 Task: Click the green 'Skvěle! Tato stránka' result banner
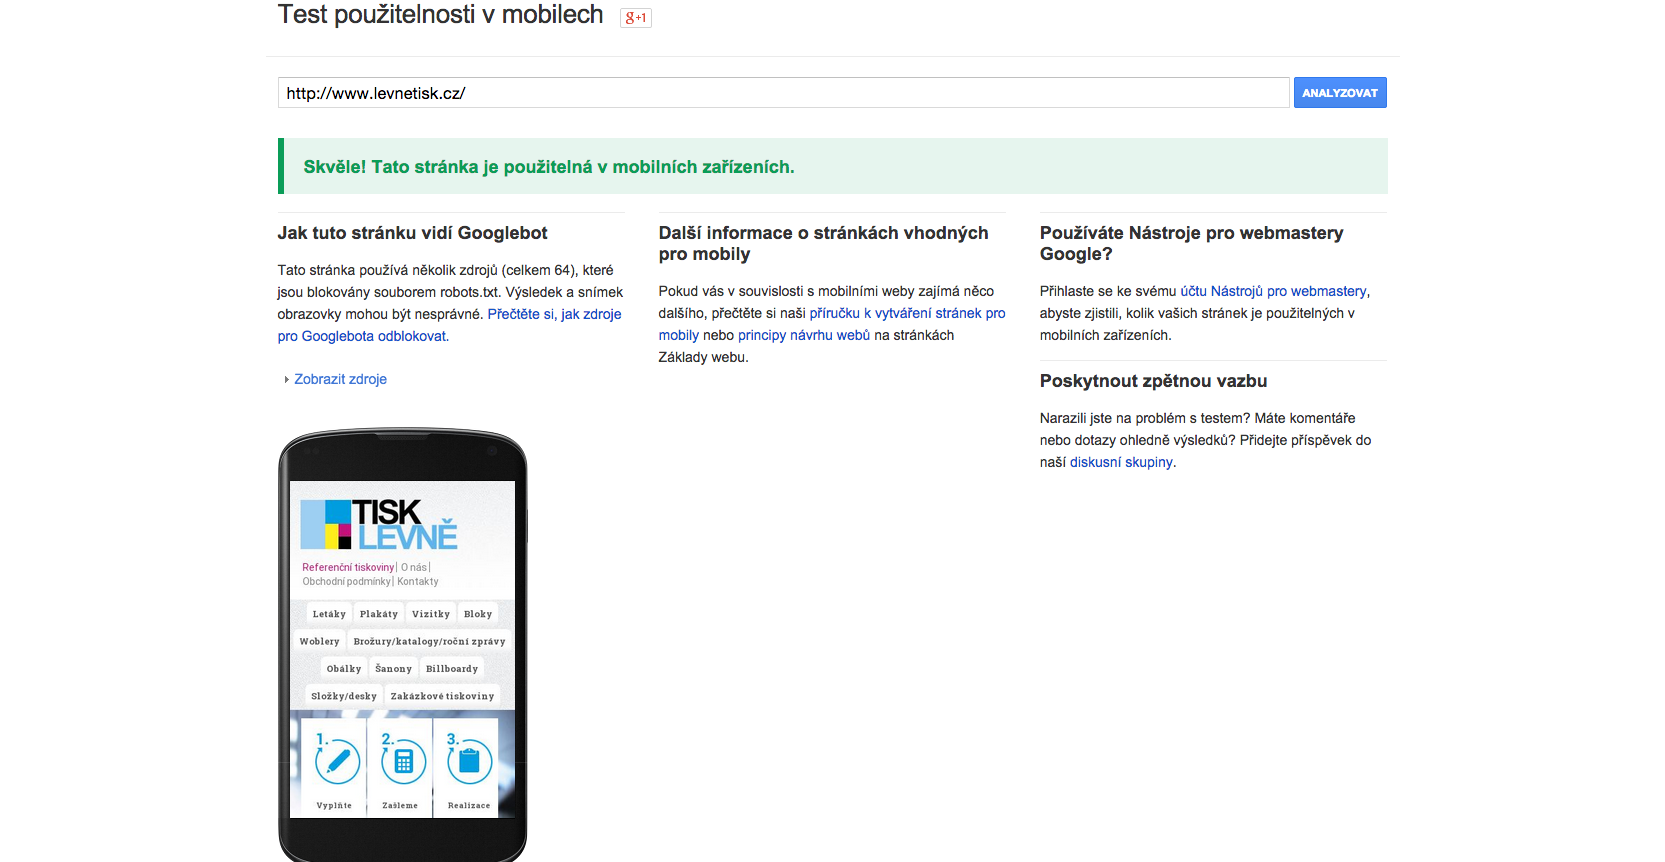(x=833, y=166)
